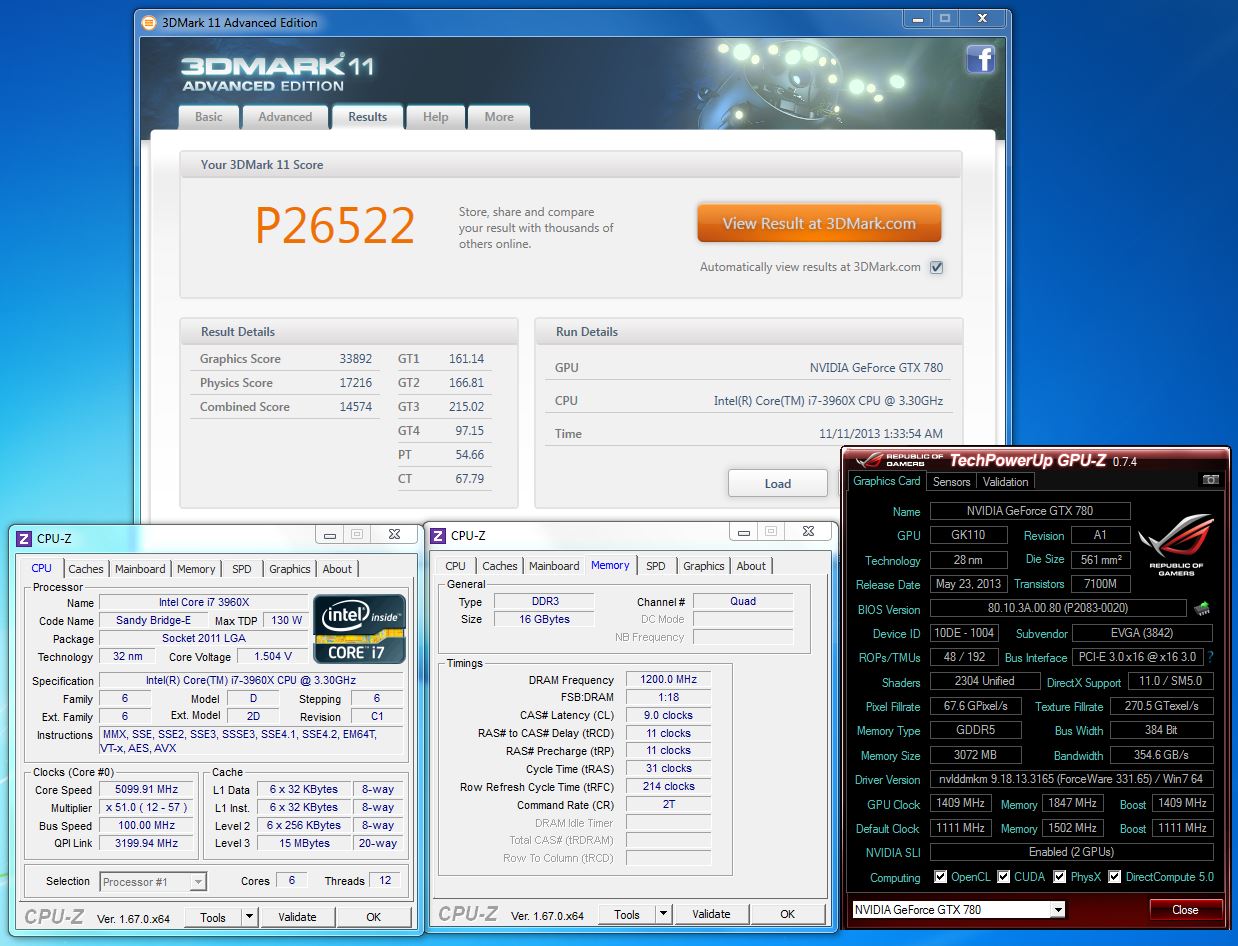
Task: Open the Help tab in 3DMark
Action: point(436,117)
